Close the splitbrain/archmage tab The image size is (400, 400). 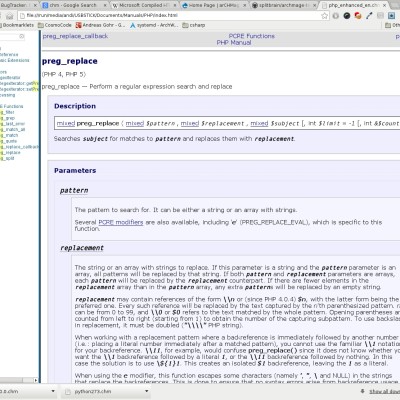(x=314, y=5)
